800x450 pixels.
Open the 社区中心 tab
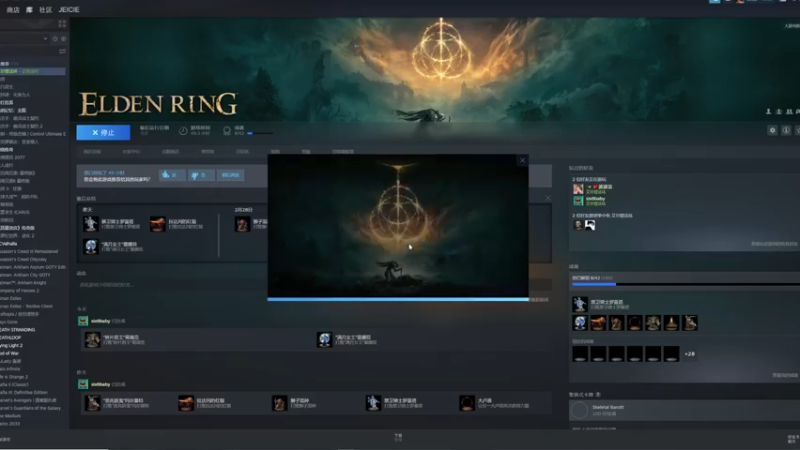[x=131, y=152]
